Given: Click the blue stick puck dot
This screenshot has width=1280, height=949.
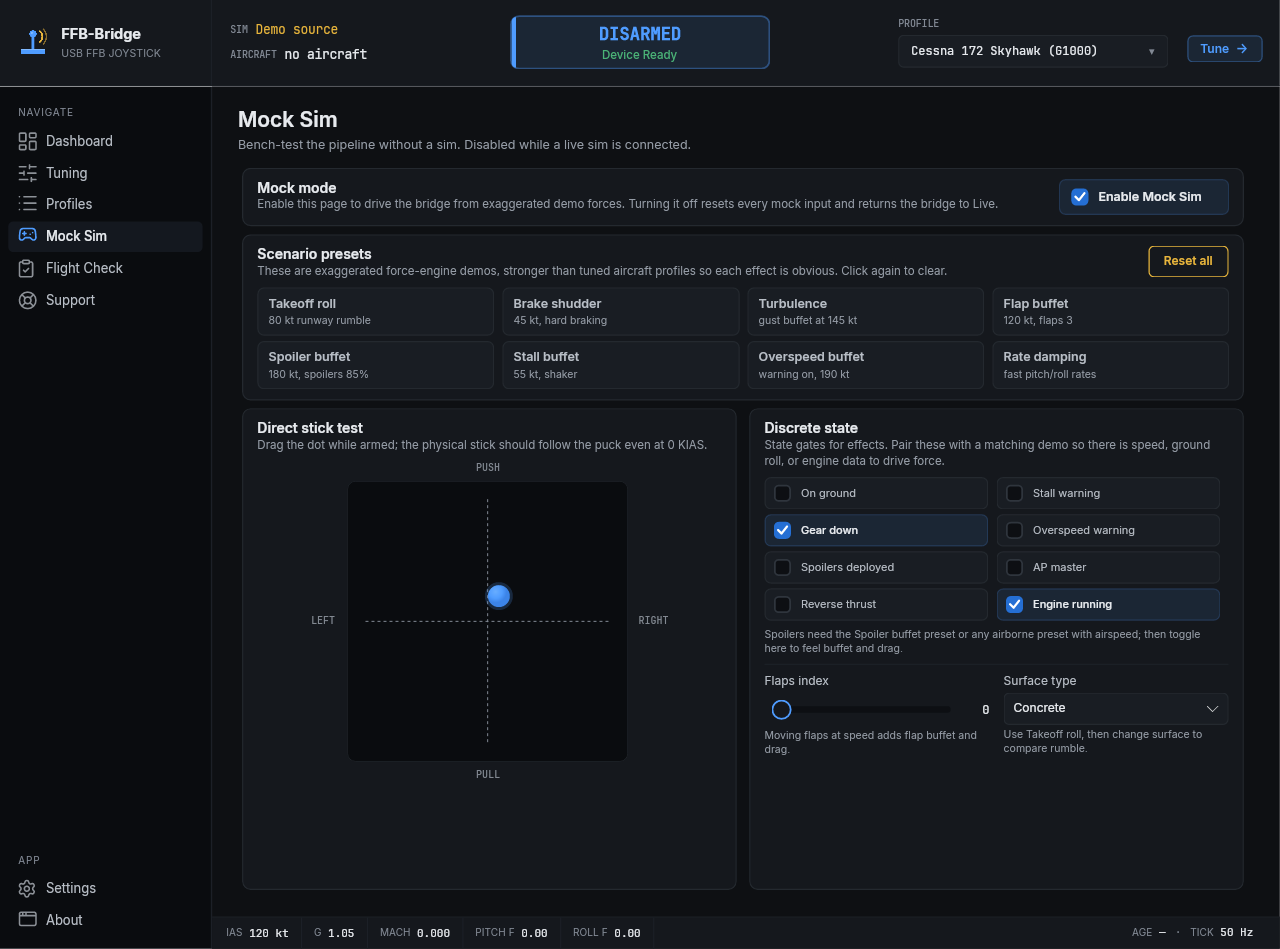Looking at the screenshot, I should point(499,596).
